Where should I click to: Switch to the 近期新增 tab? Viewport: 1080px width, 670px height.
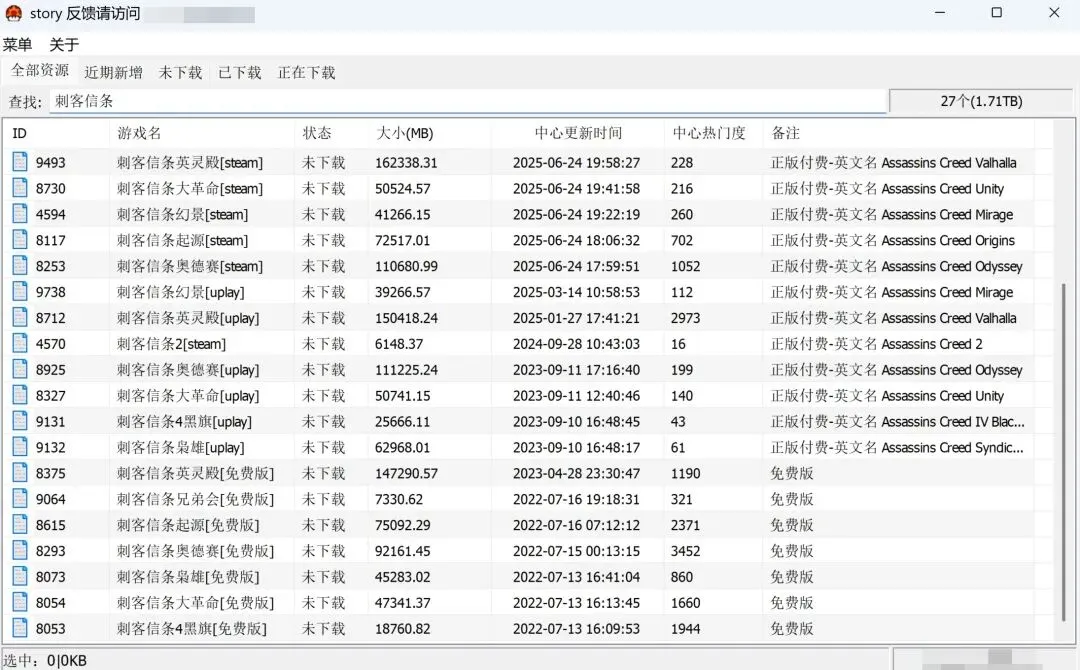click(114, 72)
